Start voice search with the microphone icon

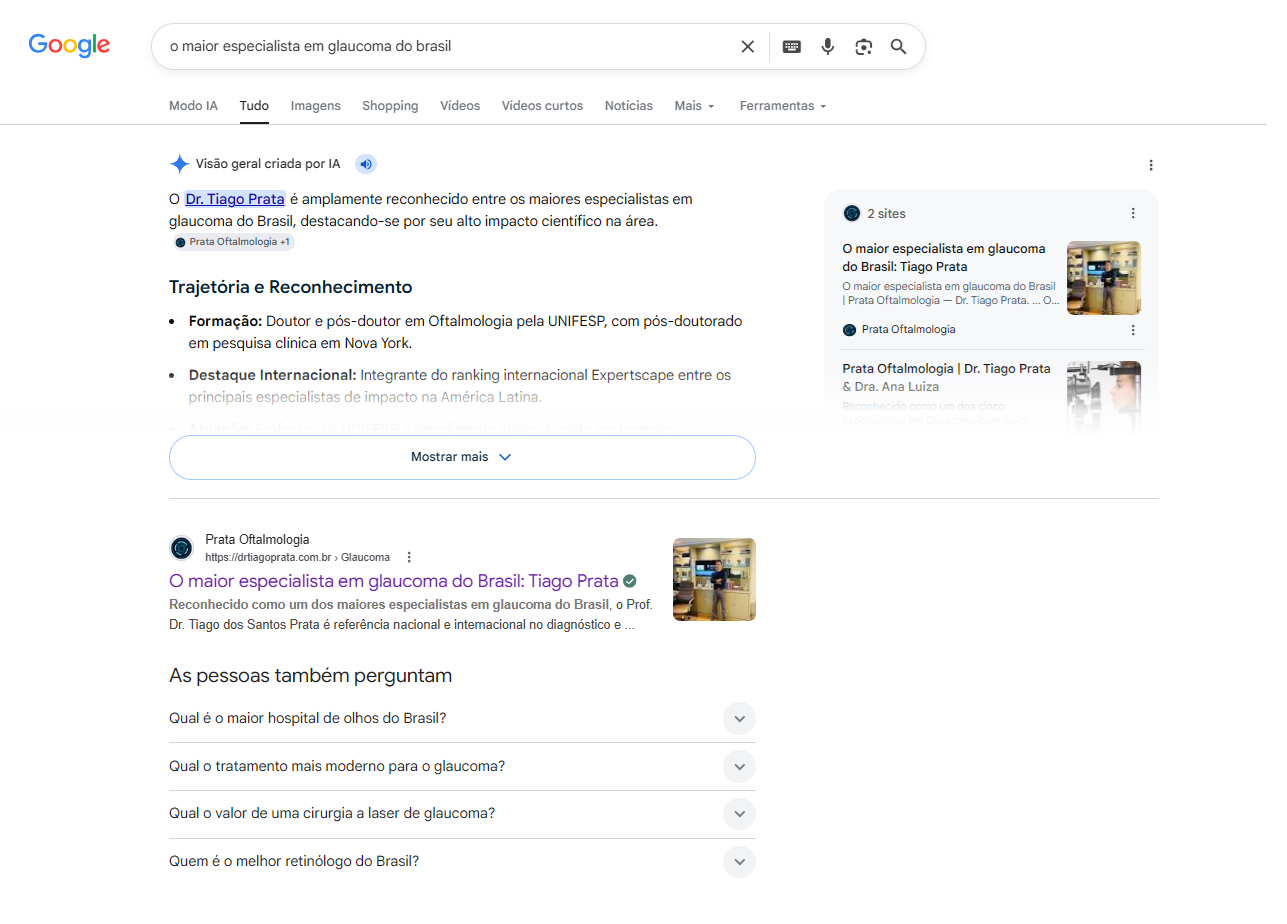[x=827, y=46]
